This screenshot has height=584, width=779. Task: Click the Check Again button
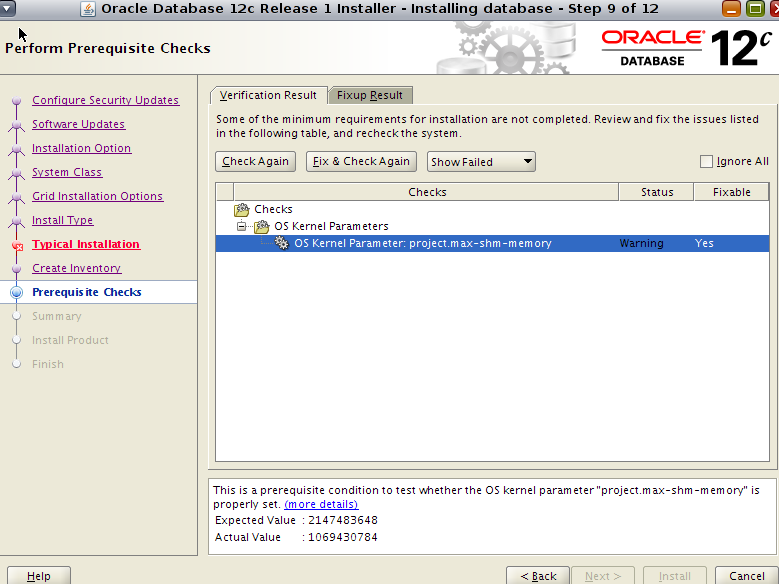pyautogui.click(x=255, y=162)
